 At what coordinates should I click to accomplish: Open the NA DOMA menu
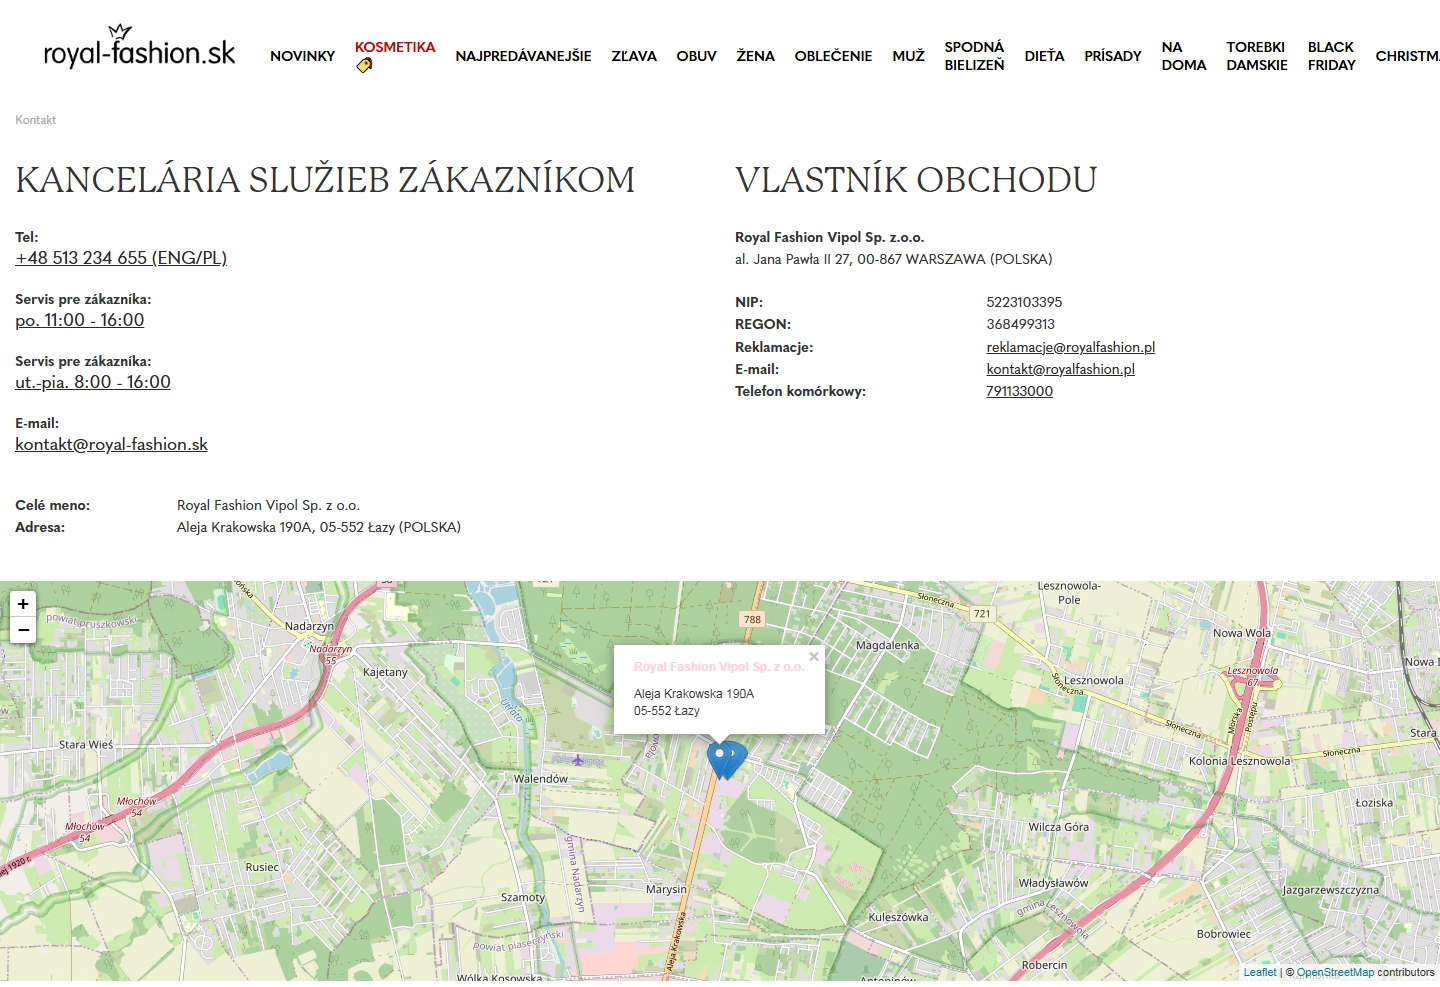point(1184,56)
